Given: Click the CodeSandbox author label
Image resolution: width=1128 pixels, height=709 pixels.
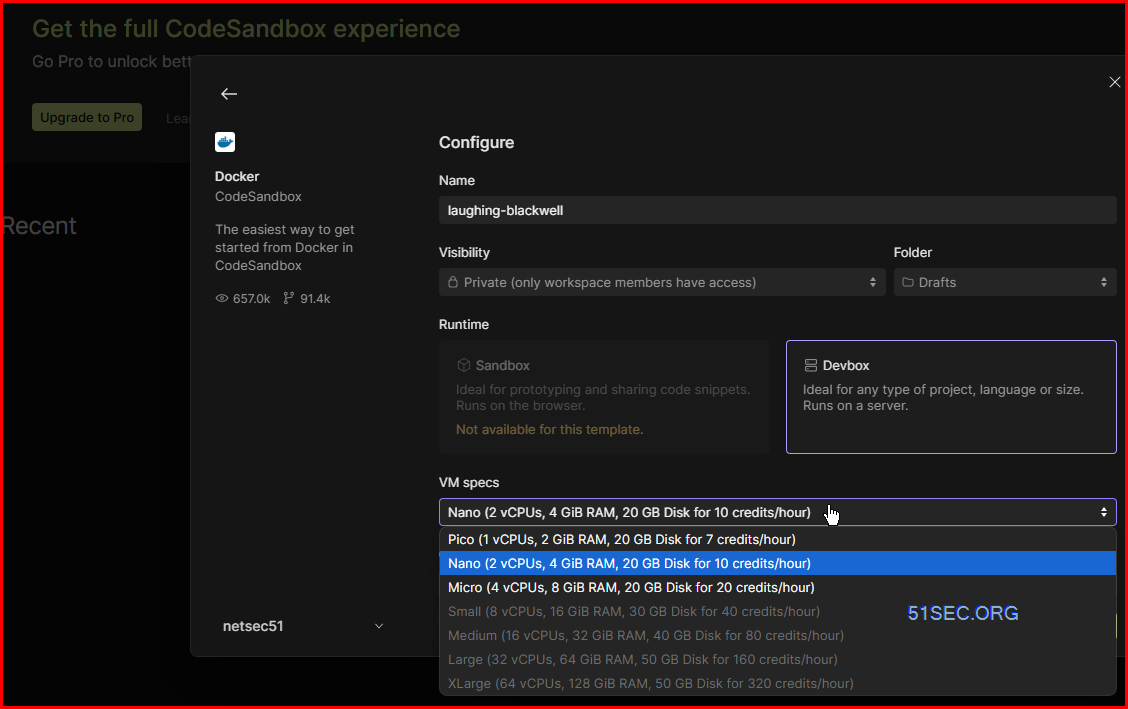Looking at the screenshot, I should 258,196.
